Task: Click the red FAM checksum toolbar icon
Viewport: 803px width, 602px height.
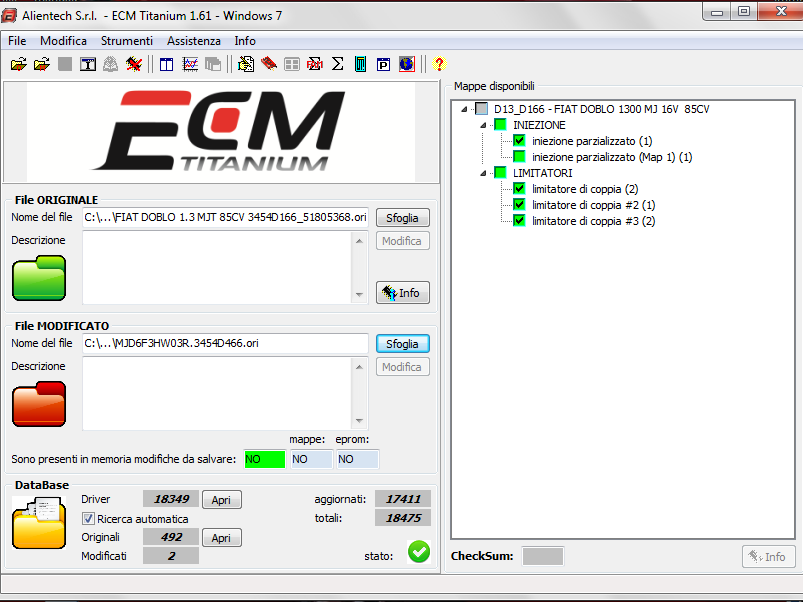Action: click(x=314, y=64)
